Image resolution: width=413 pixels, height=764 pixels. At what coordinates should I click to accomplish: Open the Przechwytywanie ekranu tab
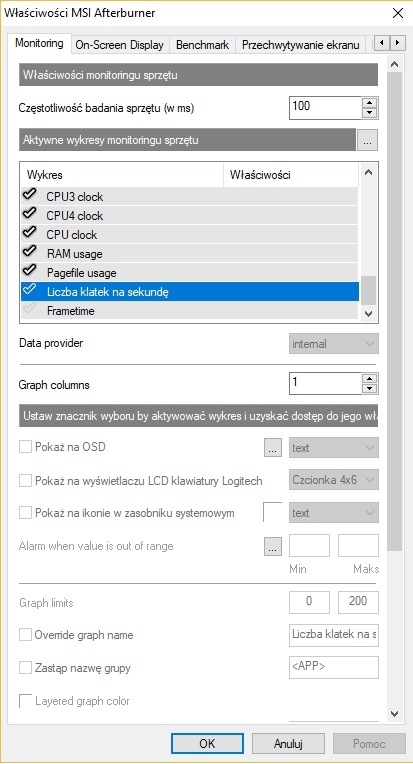click(302, 45)
